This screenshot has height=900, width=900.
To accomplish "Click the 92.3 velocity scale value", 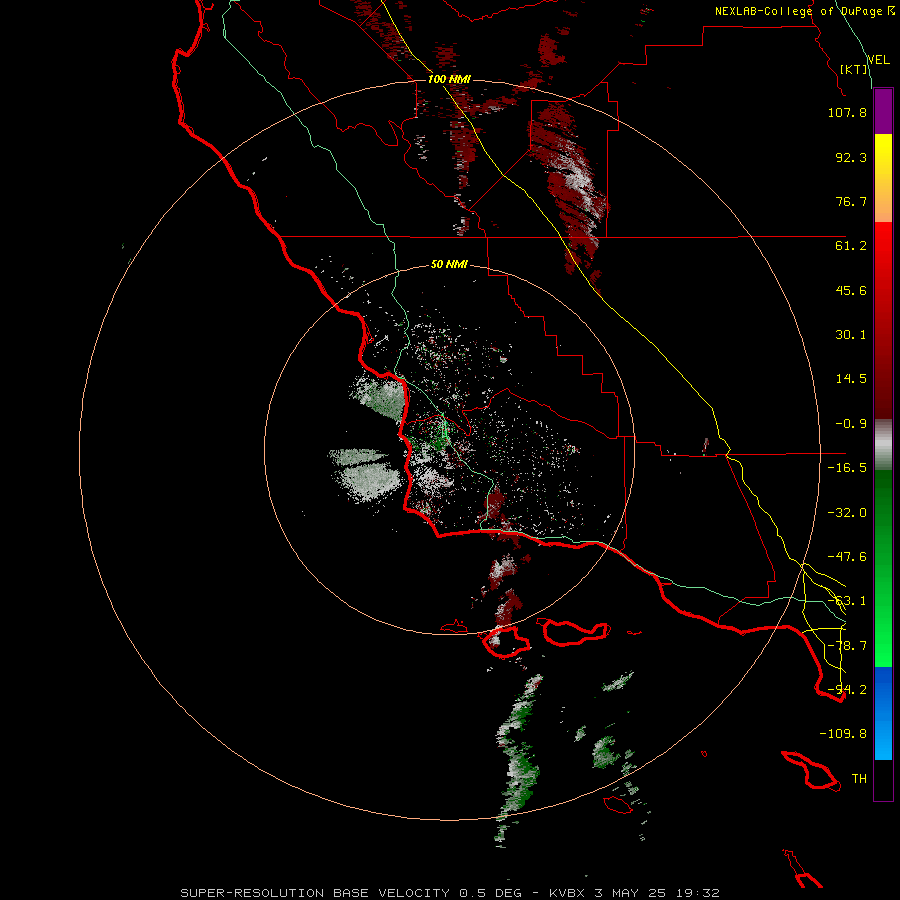I will coord(851,157).
